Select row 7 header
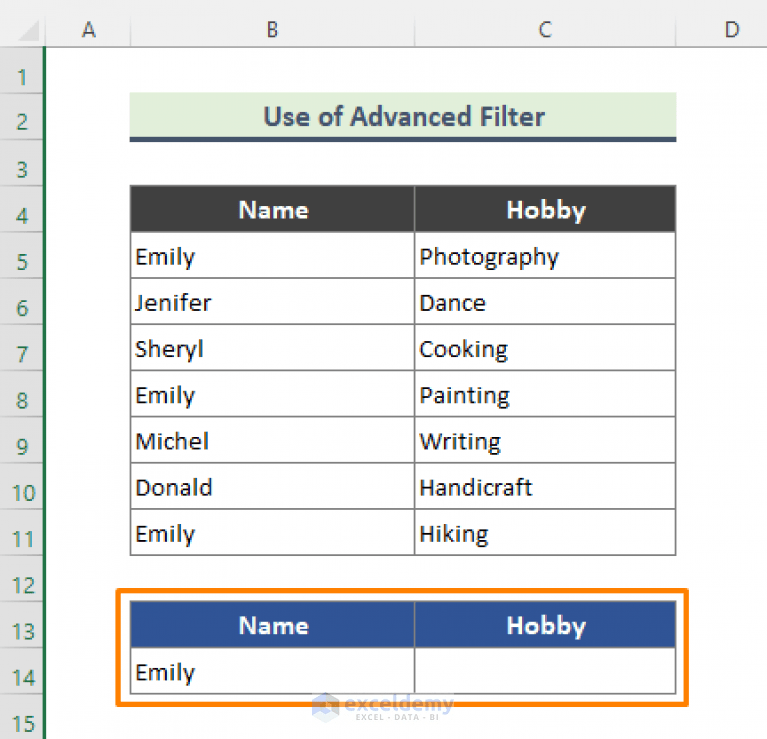The width and height of the screenshot is (767, 739). (x=22, y=348)
